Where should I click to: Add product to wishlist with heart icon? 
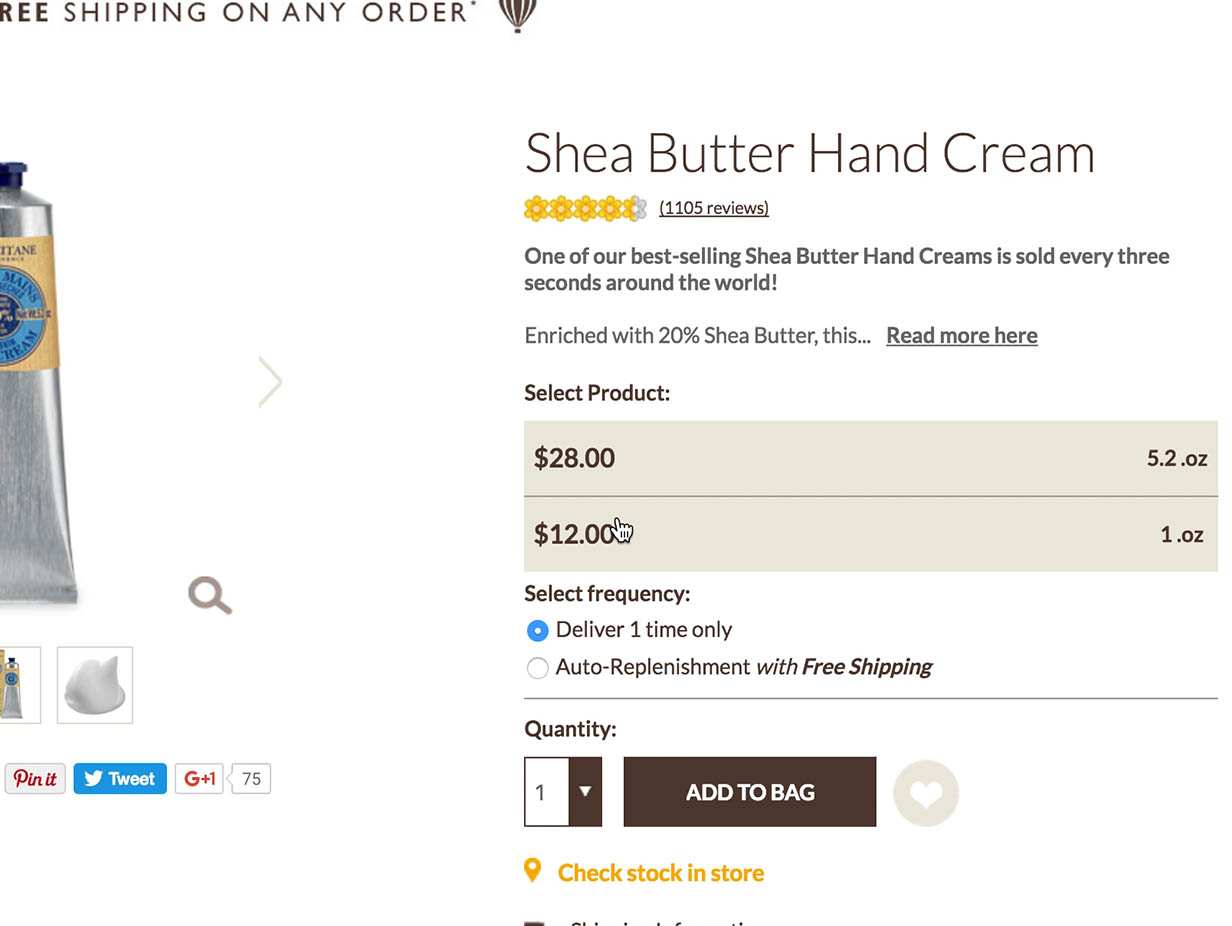click(x=926, y=793)
